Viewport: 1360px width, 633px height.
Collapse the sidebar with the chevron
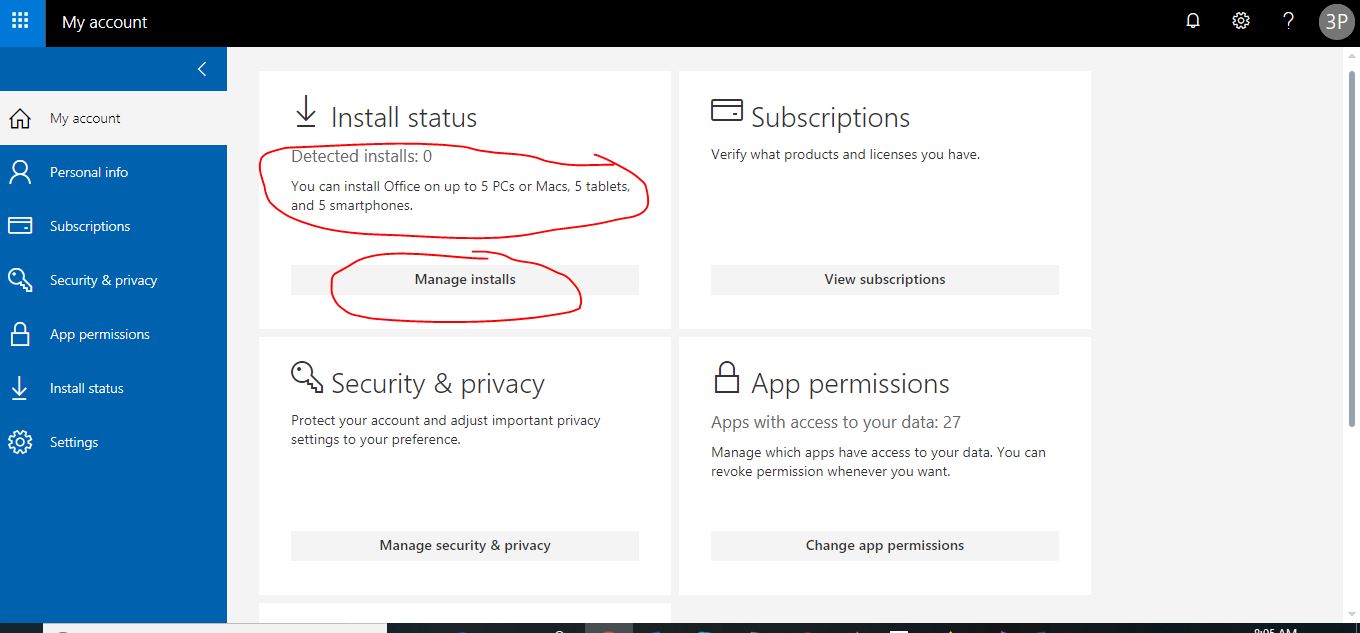(202, 69)
